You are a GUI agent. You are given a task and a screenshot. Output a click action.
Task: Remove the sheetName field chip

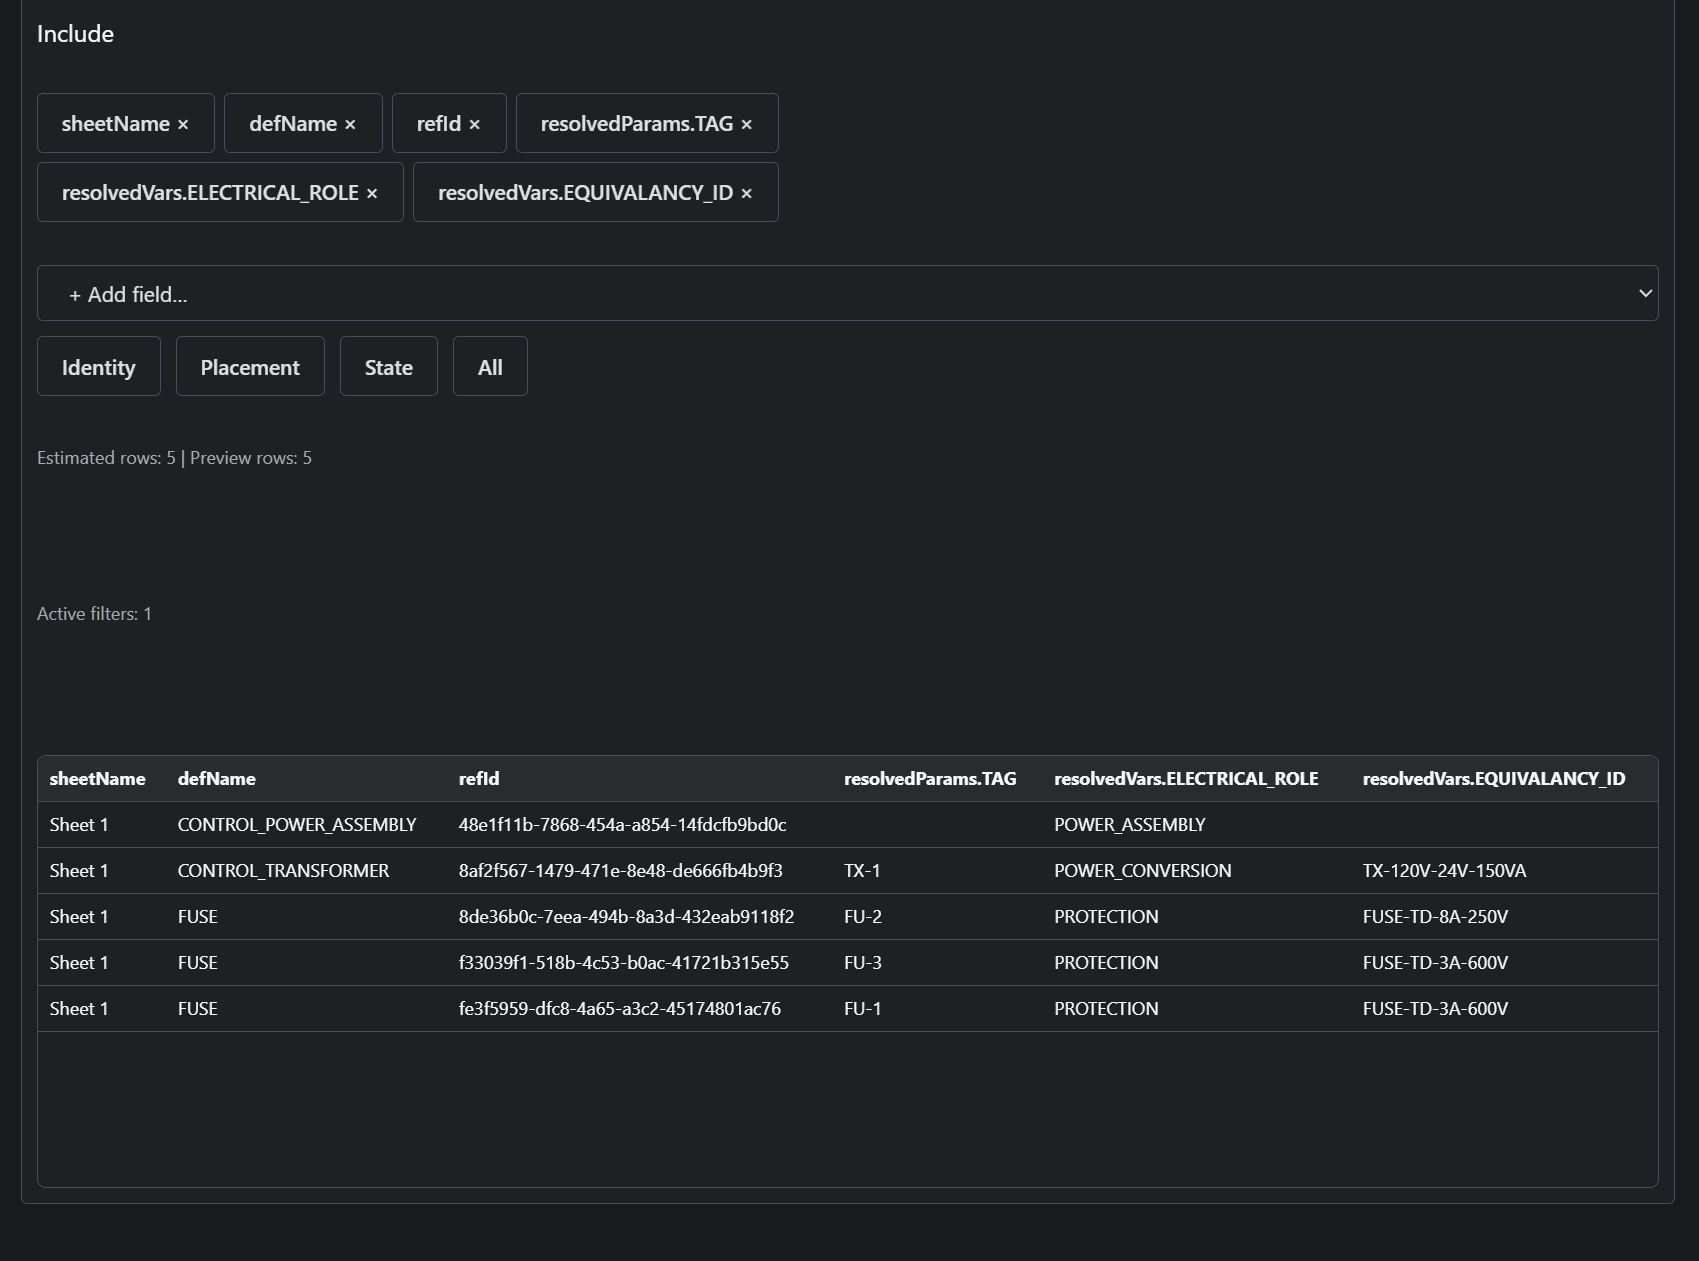click(x=183, y=125)
